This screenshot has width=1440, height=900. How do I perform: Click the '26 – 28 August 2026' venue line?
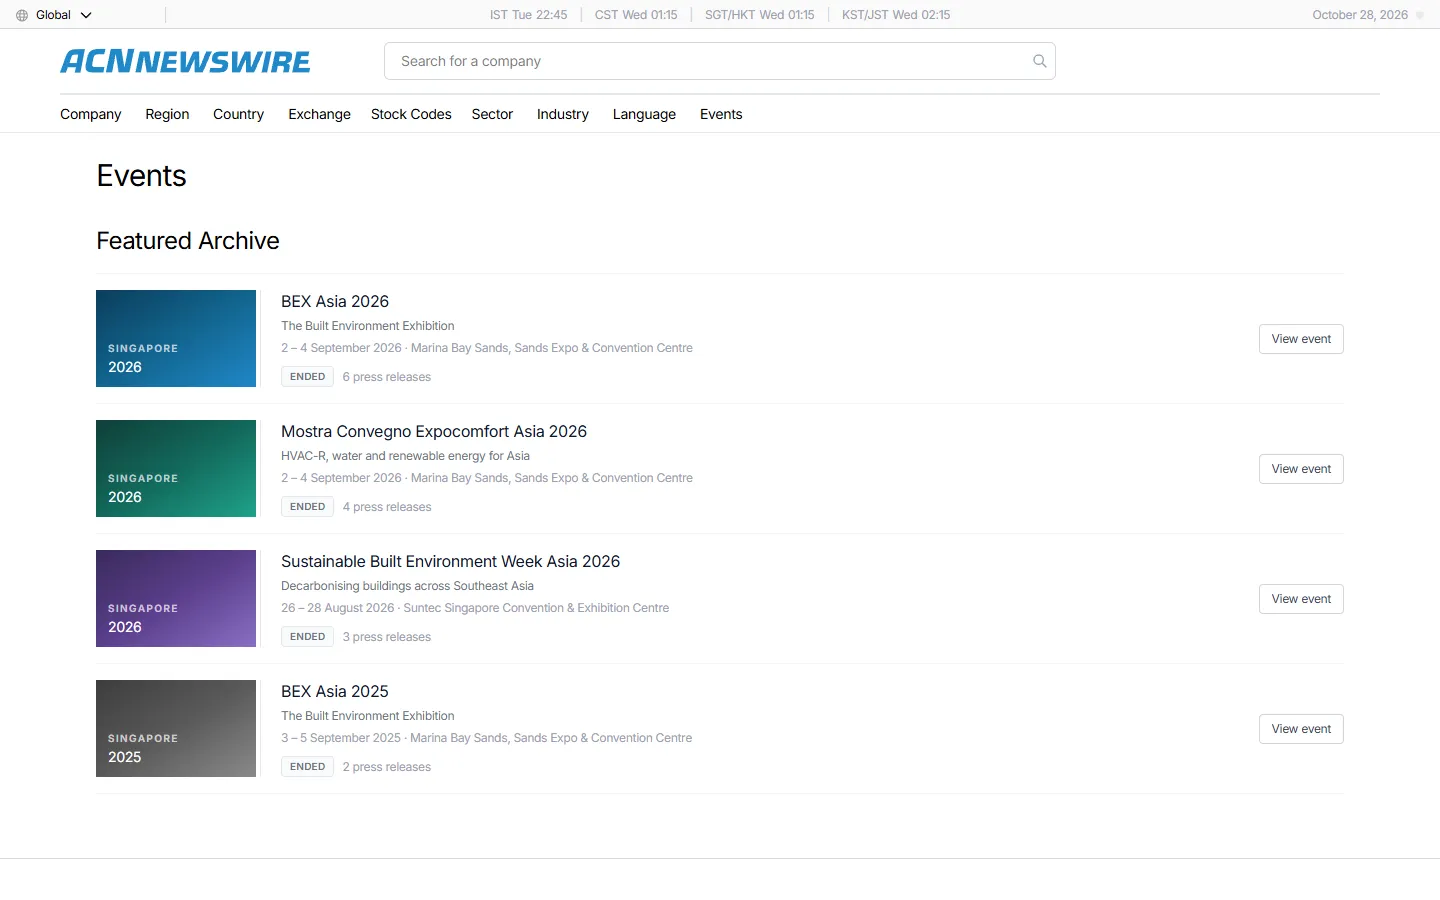point(475,608)
